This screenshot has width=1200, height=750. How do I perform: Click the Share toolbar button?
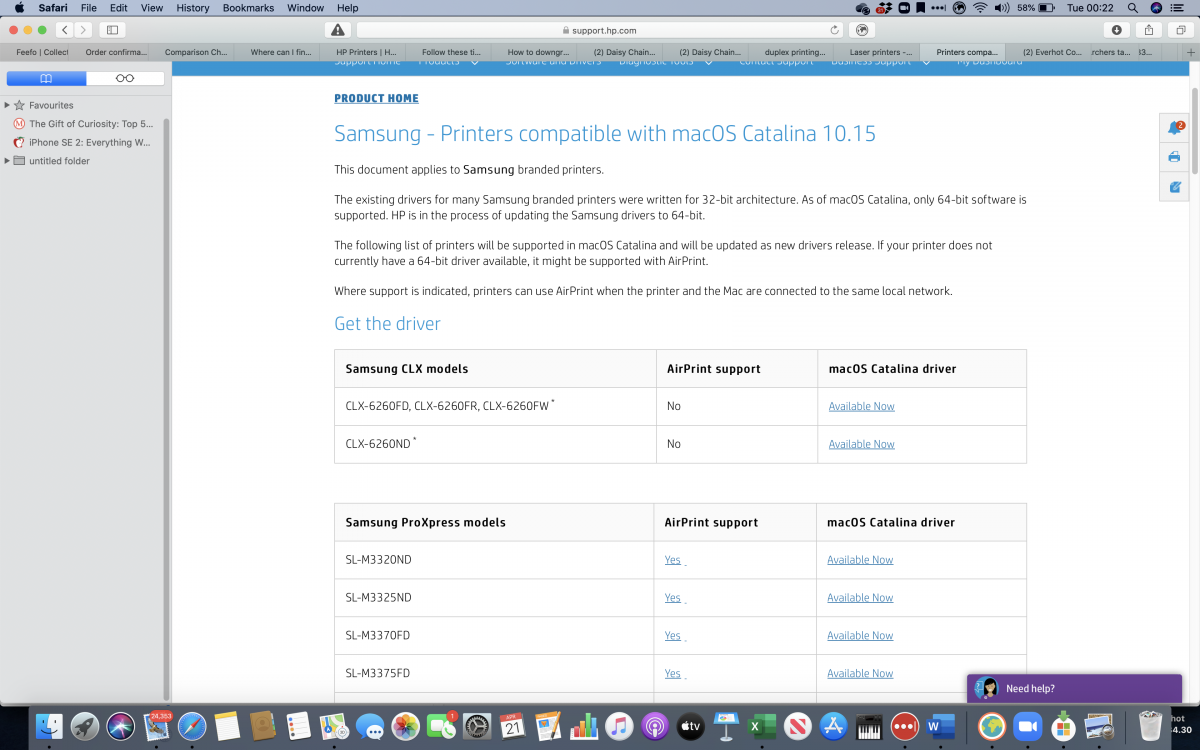(x=1149, y=30)
